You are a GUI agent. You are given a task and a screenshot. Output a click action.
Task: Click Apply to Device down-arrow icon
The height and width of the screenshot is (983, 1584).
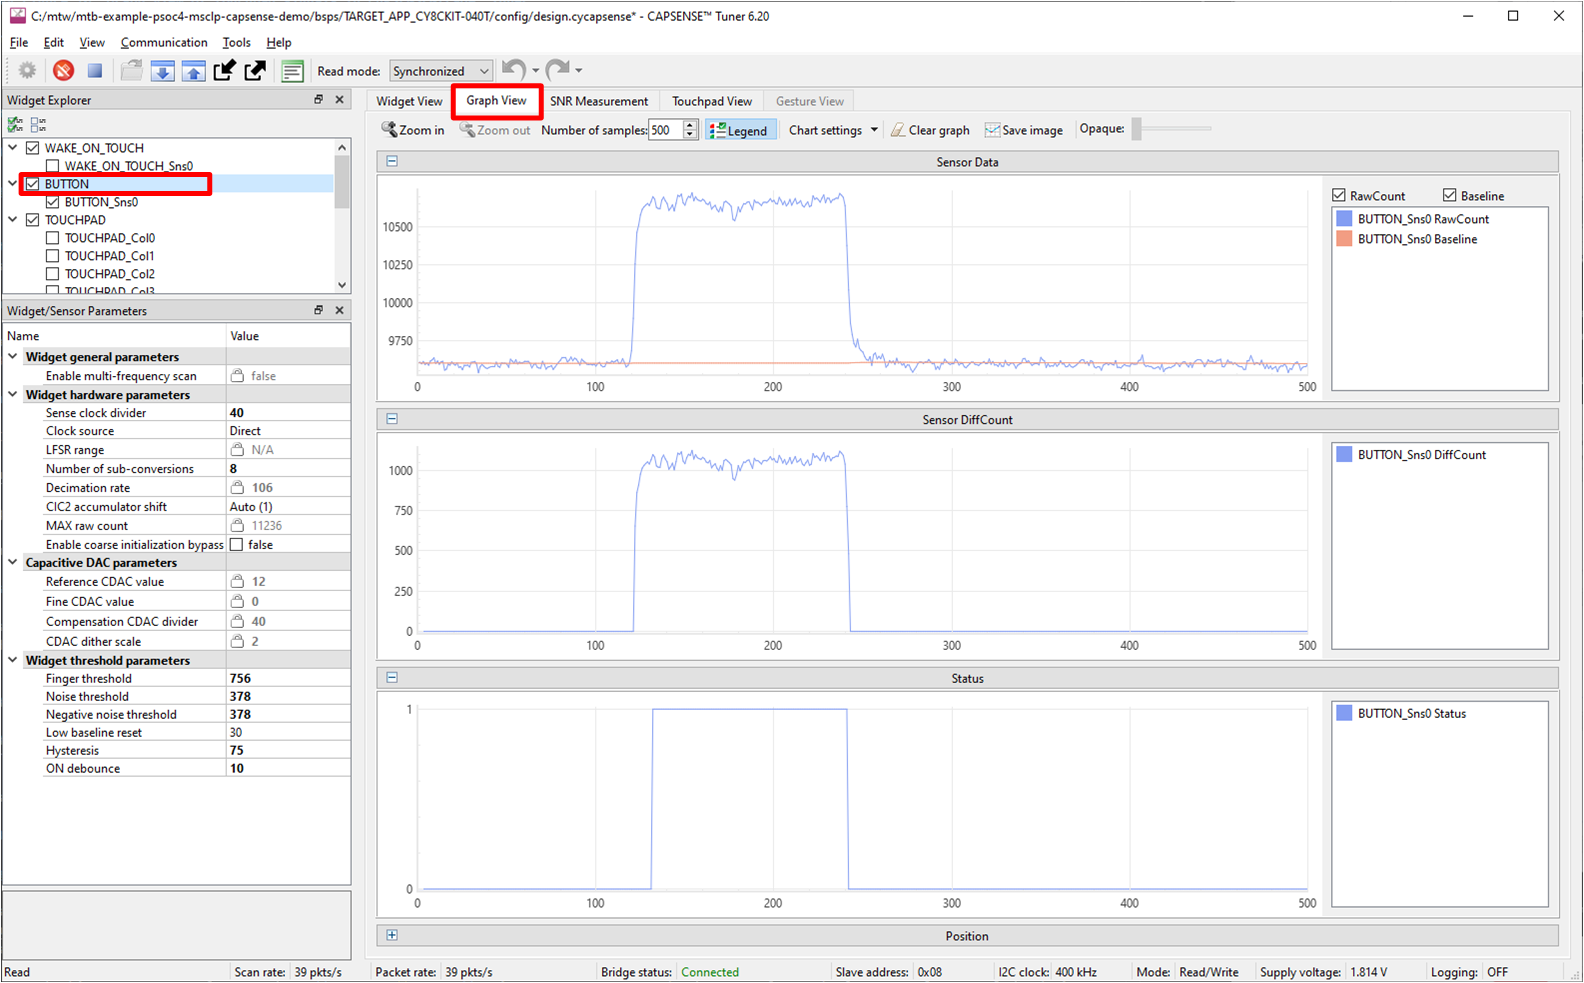162,70
